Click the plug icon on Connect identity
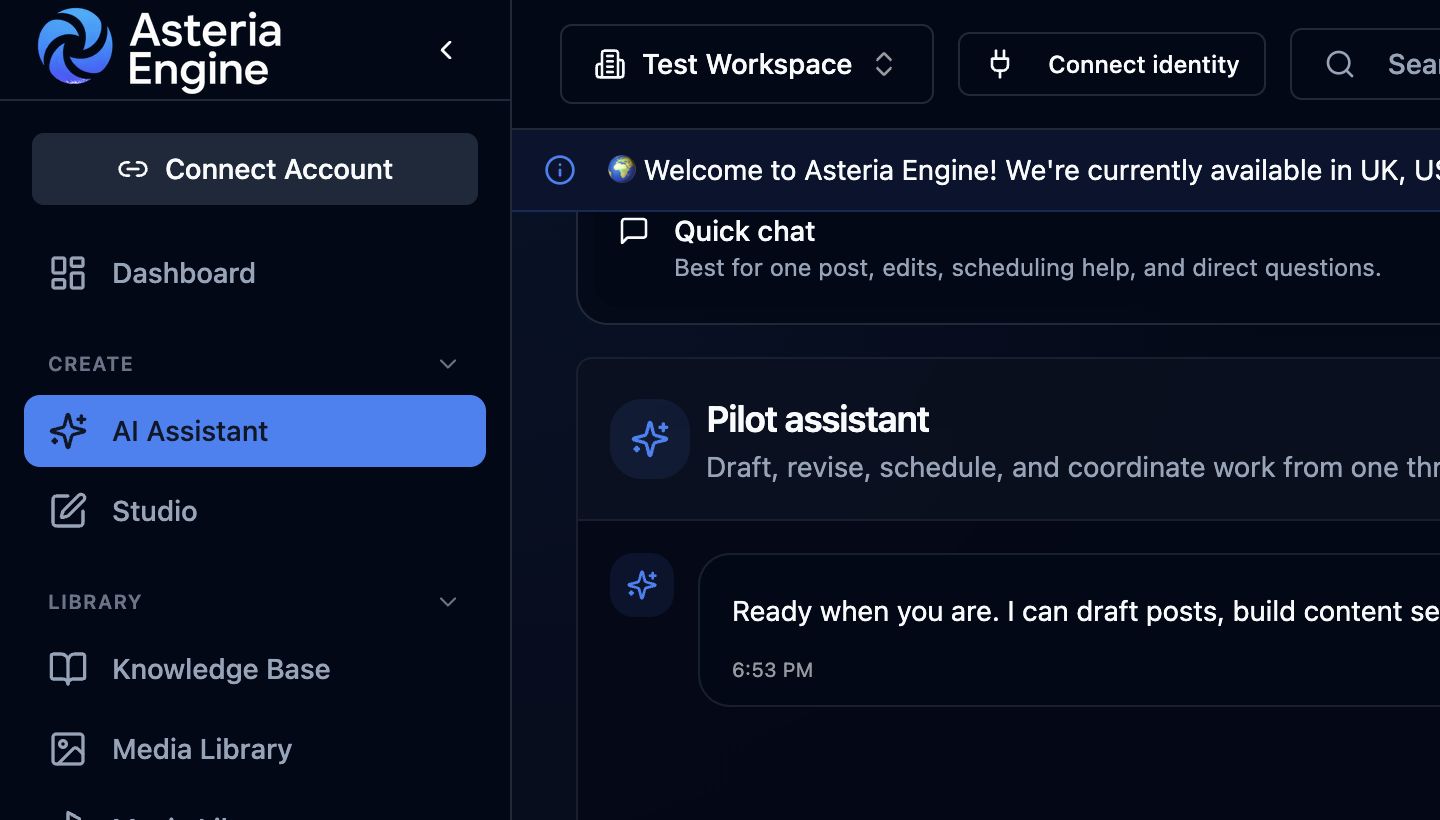1440x820 pixels. (x=1000, y=64)
